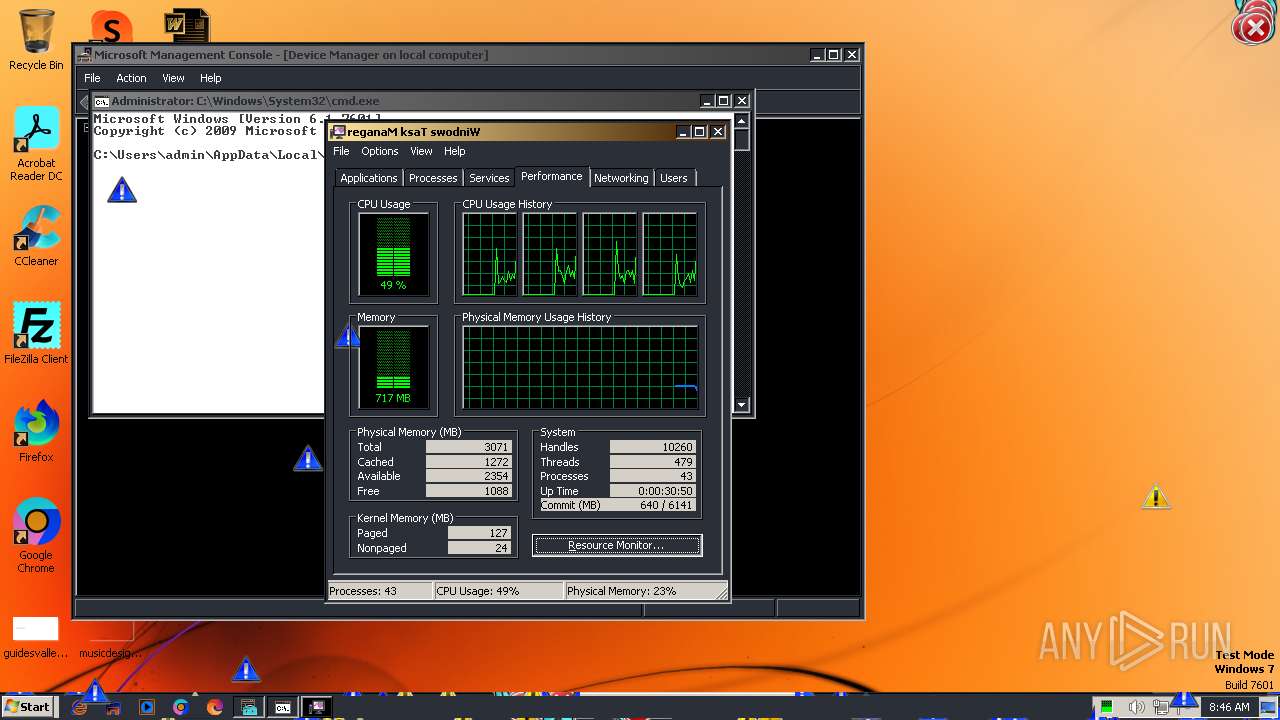1280x720 pixels.
Task: Minimize the Task Manager window
Action: (683, 132)
